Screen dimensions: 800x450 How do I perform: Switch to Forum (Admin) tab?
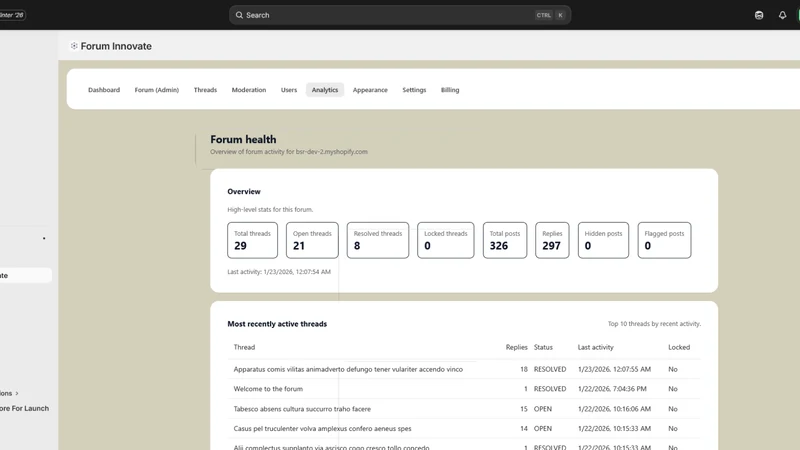157,90
